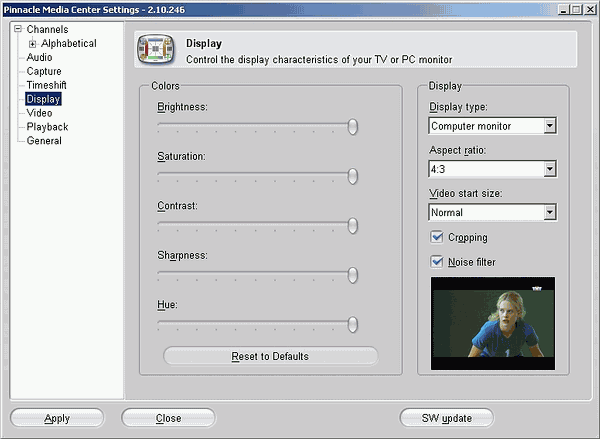This screenshot has height=439, width=600.
Task: Open the Video start size dropdown arrow
Action: coord(550,212)
